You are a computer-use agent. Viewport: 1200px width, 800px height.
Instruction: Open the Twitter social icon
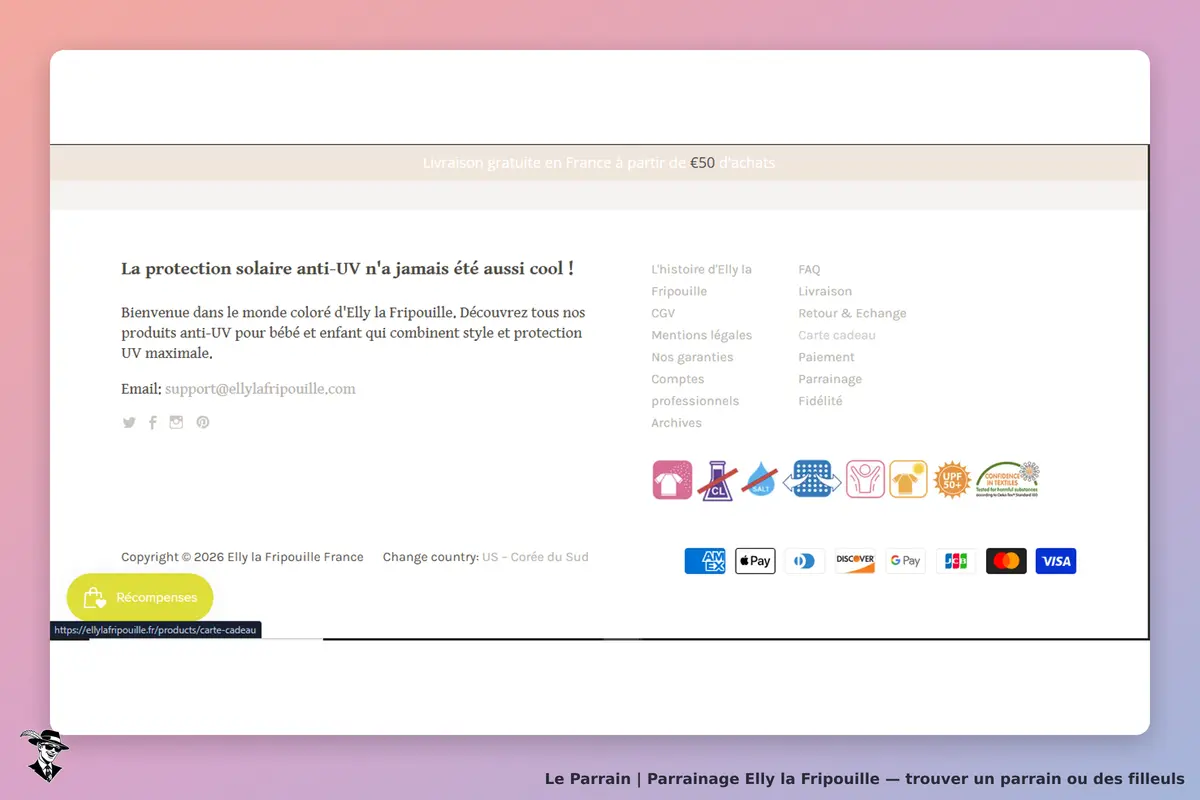129,423
